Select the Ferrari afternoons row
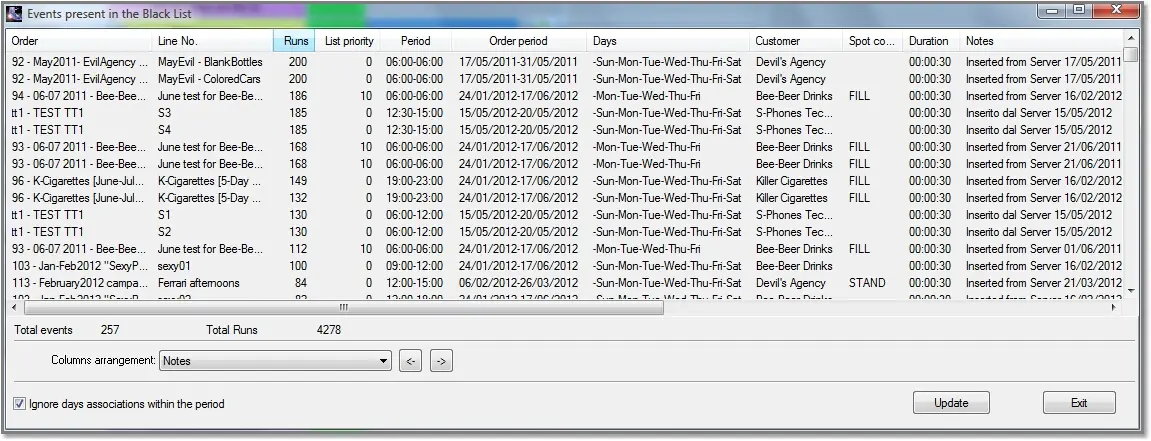 tap(198, 283)
